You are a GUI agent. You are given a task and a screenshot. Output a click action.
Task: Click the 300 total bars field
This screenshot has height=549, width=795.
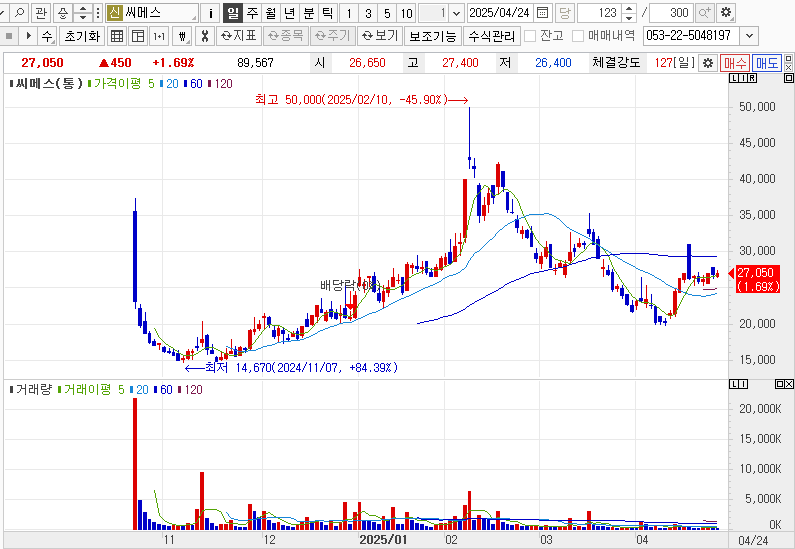click(671, 13)
